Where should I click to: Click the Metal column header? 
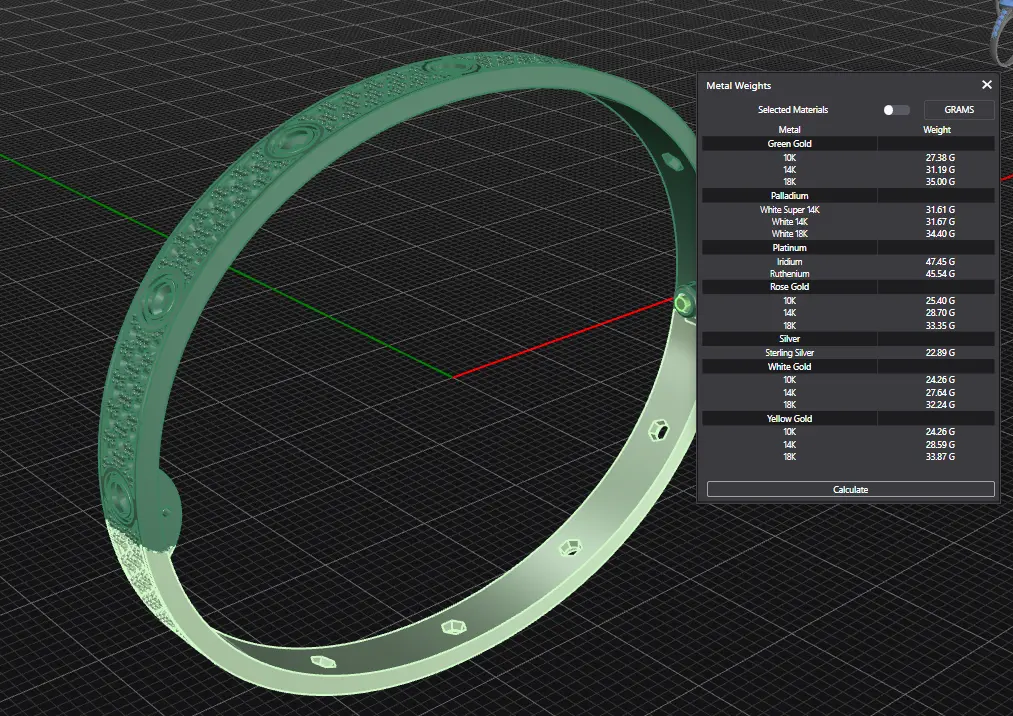click(789, 130)
